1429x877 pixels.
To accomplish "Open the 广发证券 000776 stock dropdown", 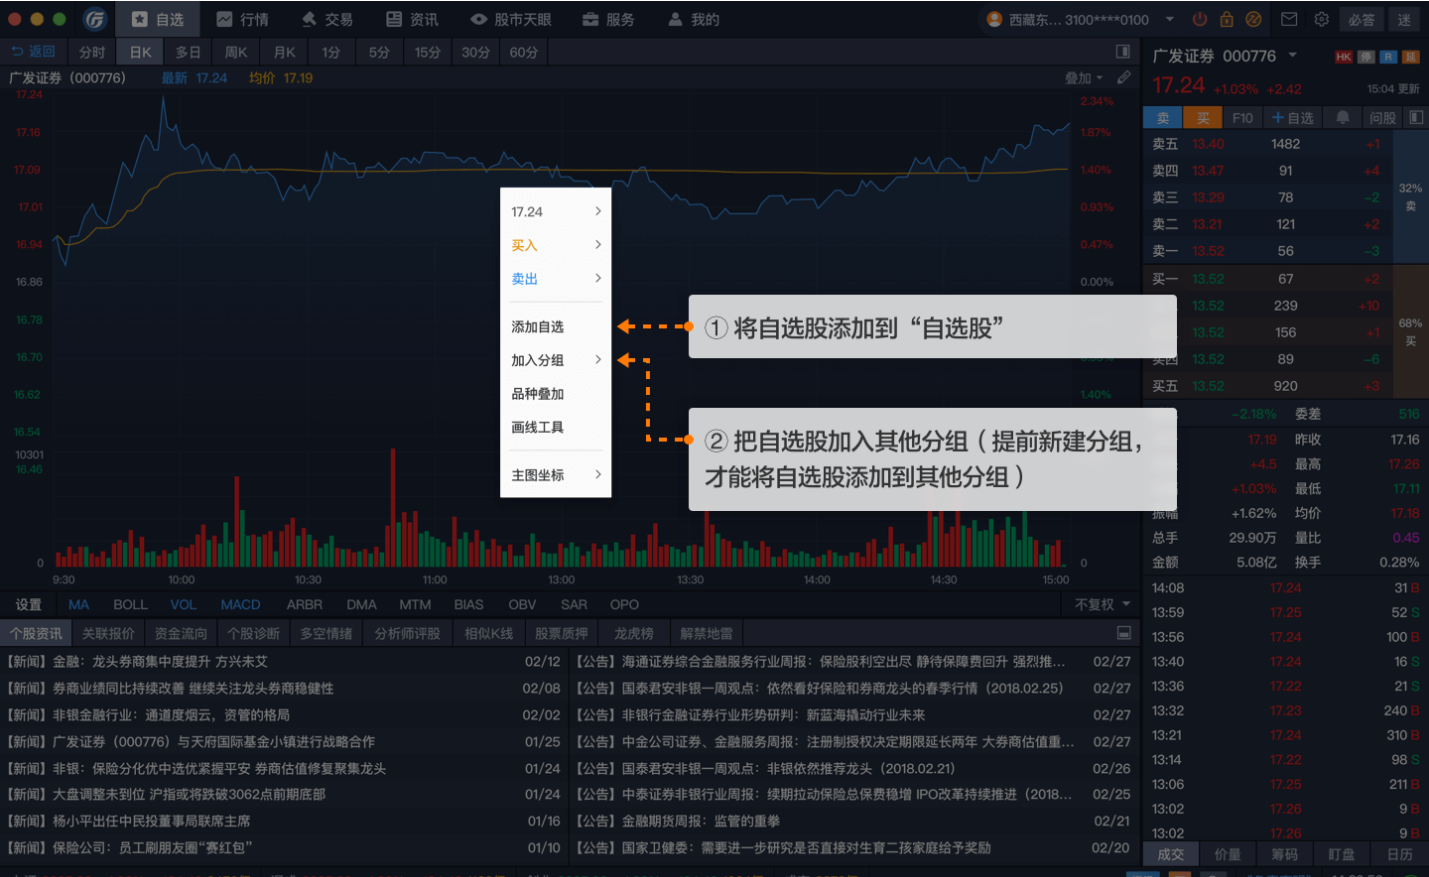I will tap(1292, 56).
